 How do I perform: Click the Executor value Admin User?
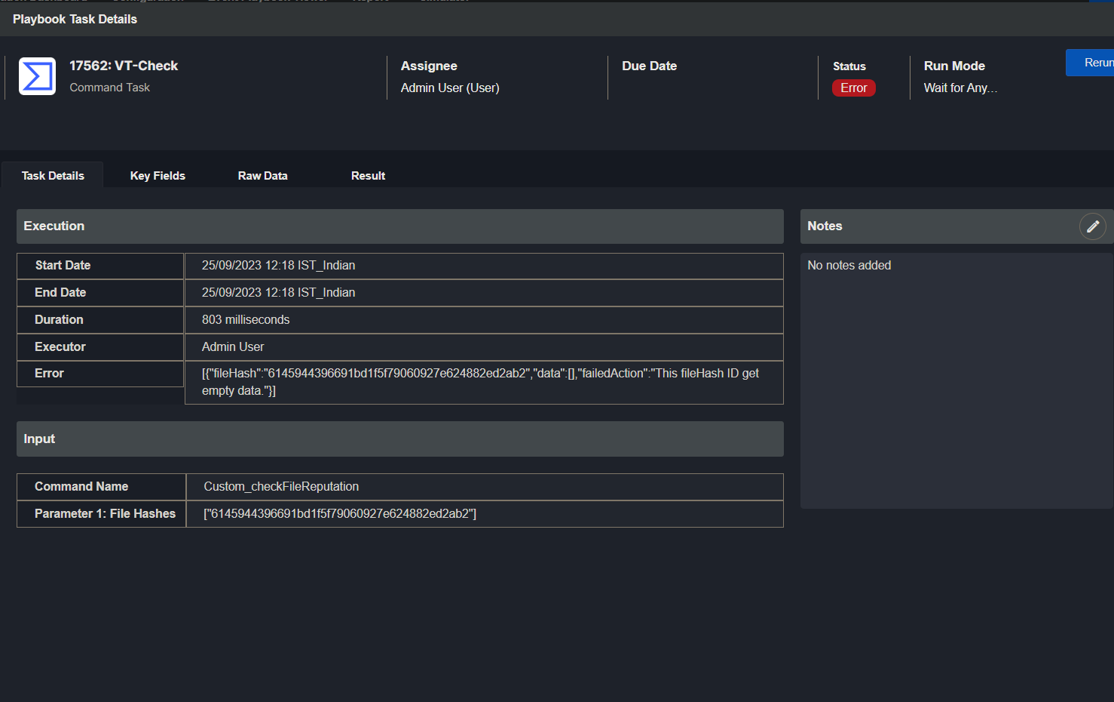pos(232,347)
